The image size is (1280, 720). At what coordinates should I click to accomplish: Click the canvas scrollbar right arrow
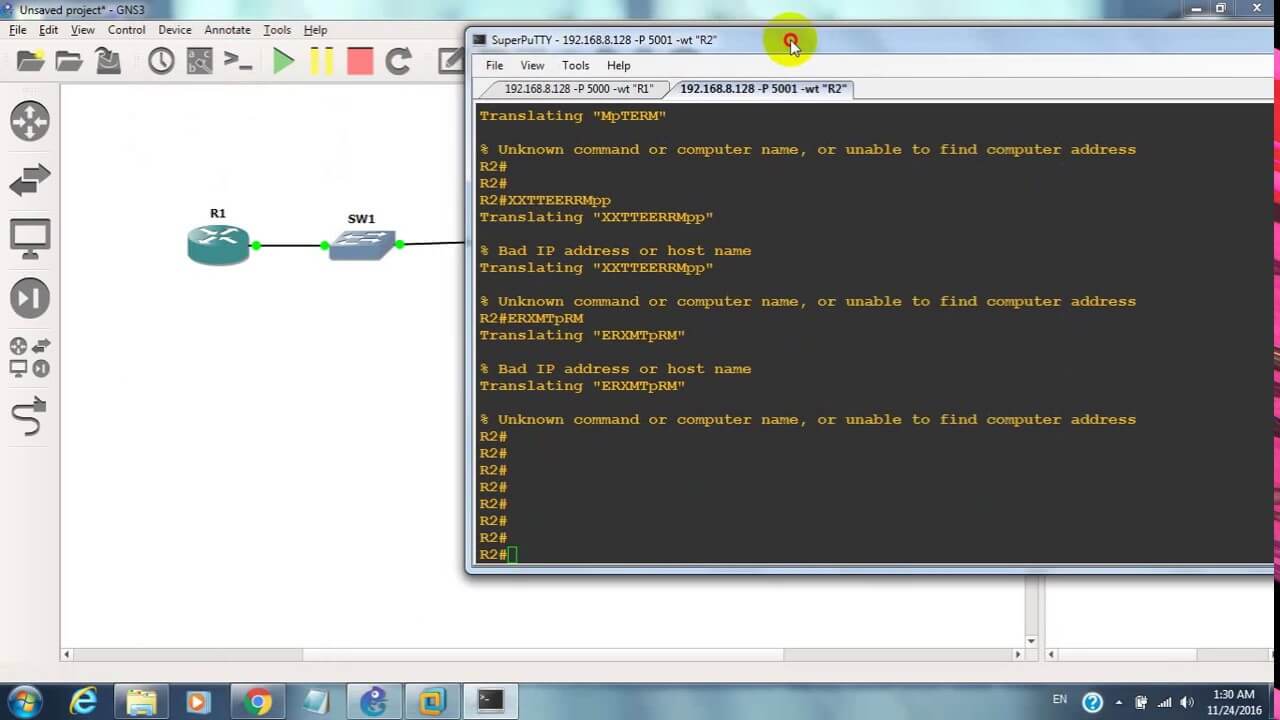1017,655
